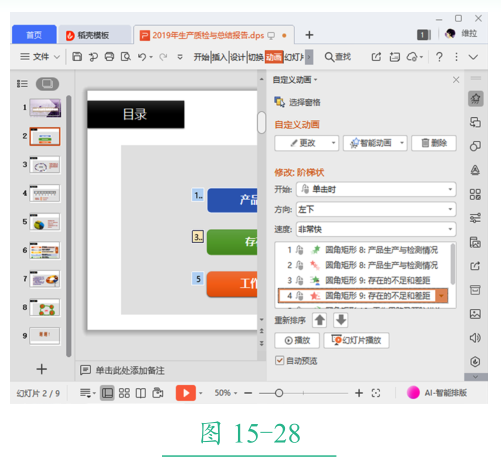
Task: Switch to slide thumbnail view icon
Action: tap(47, 84)
